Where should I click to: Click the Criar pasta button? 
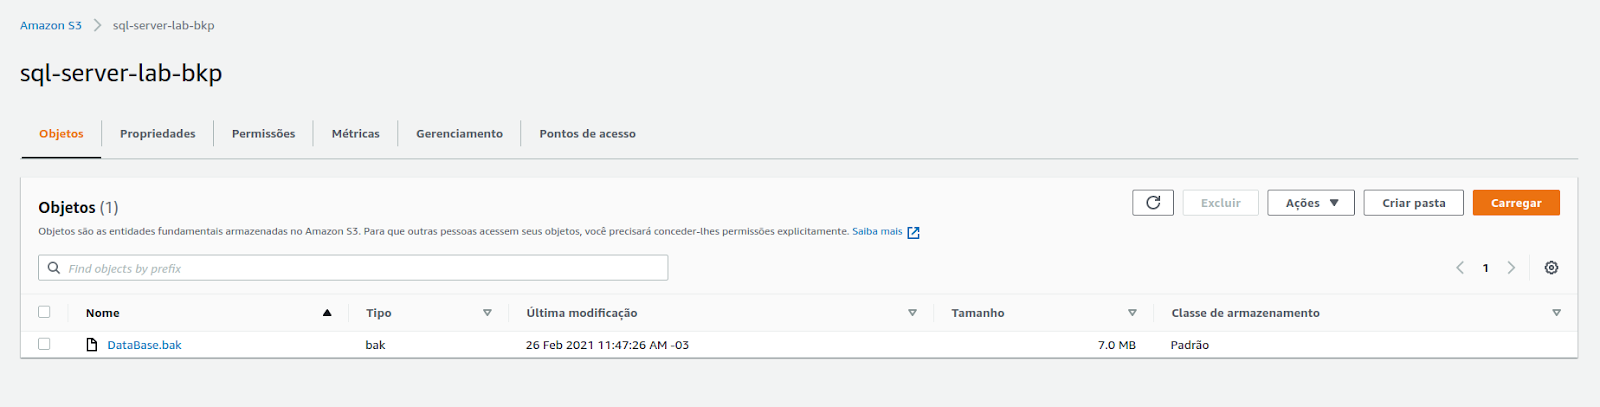click(x=1414, y=203)
